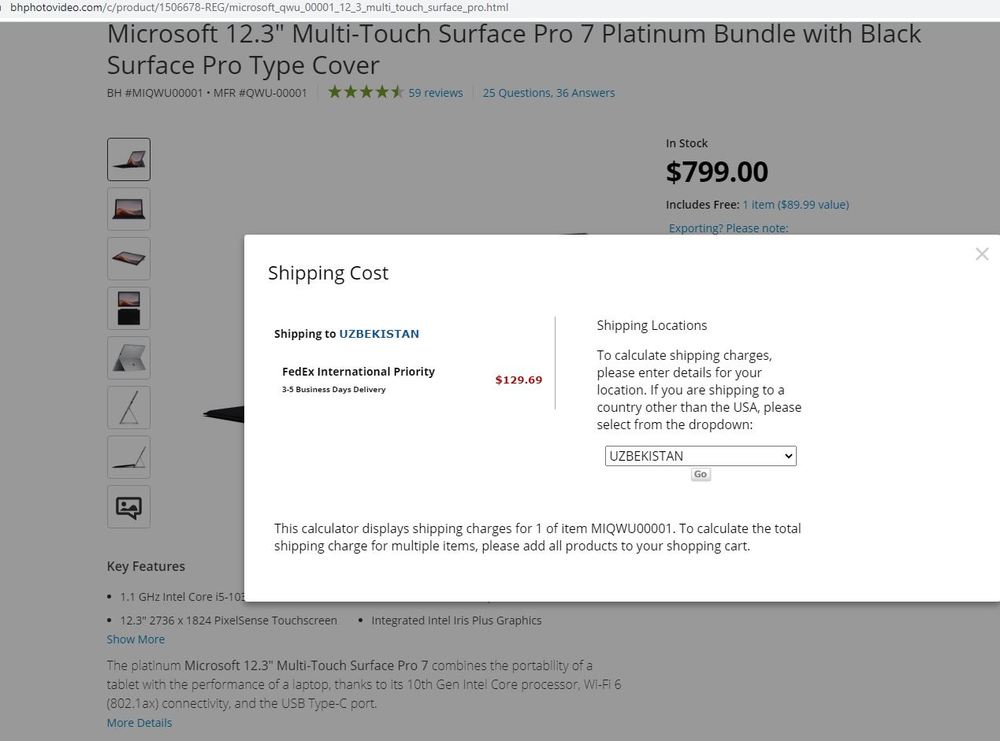Screen dimensions: 1000x741
Task: Expand More Details in description
Action: click(x=139, y=722)
